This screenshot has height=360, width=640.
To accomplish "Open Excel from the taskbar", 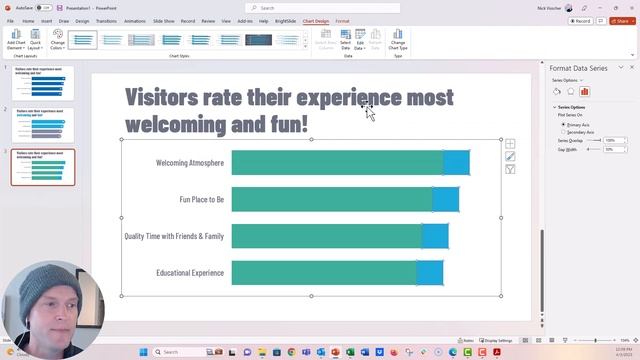I will 350,352.
